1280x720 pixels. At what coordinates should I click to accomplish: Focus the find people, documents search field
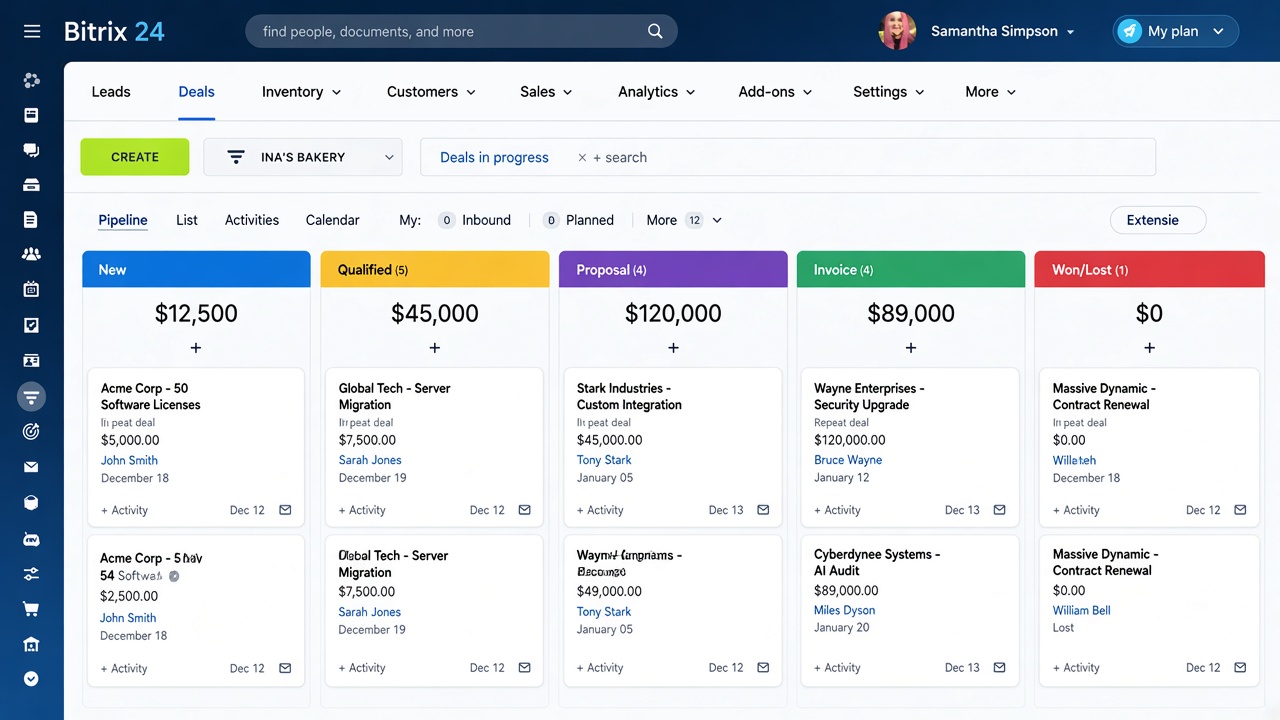click(x=461, y=31)
